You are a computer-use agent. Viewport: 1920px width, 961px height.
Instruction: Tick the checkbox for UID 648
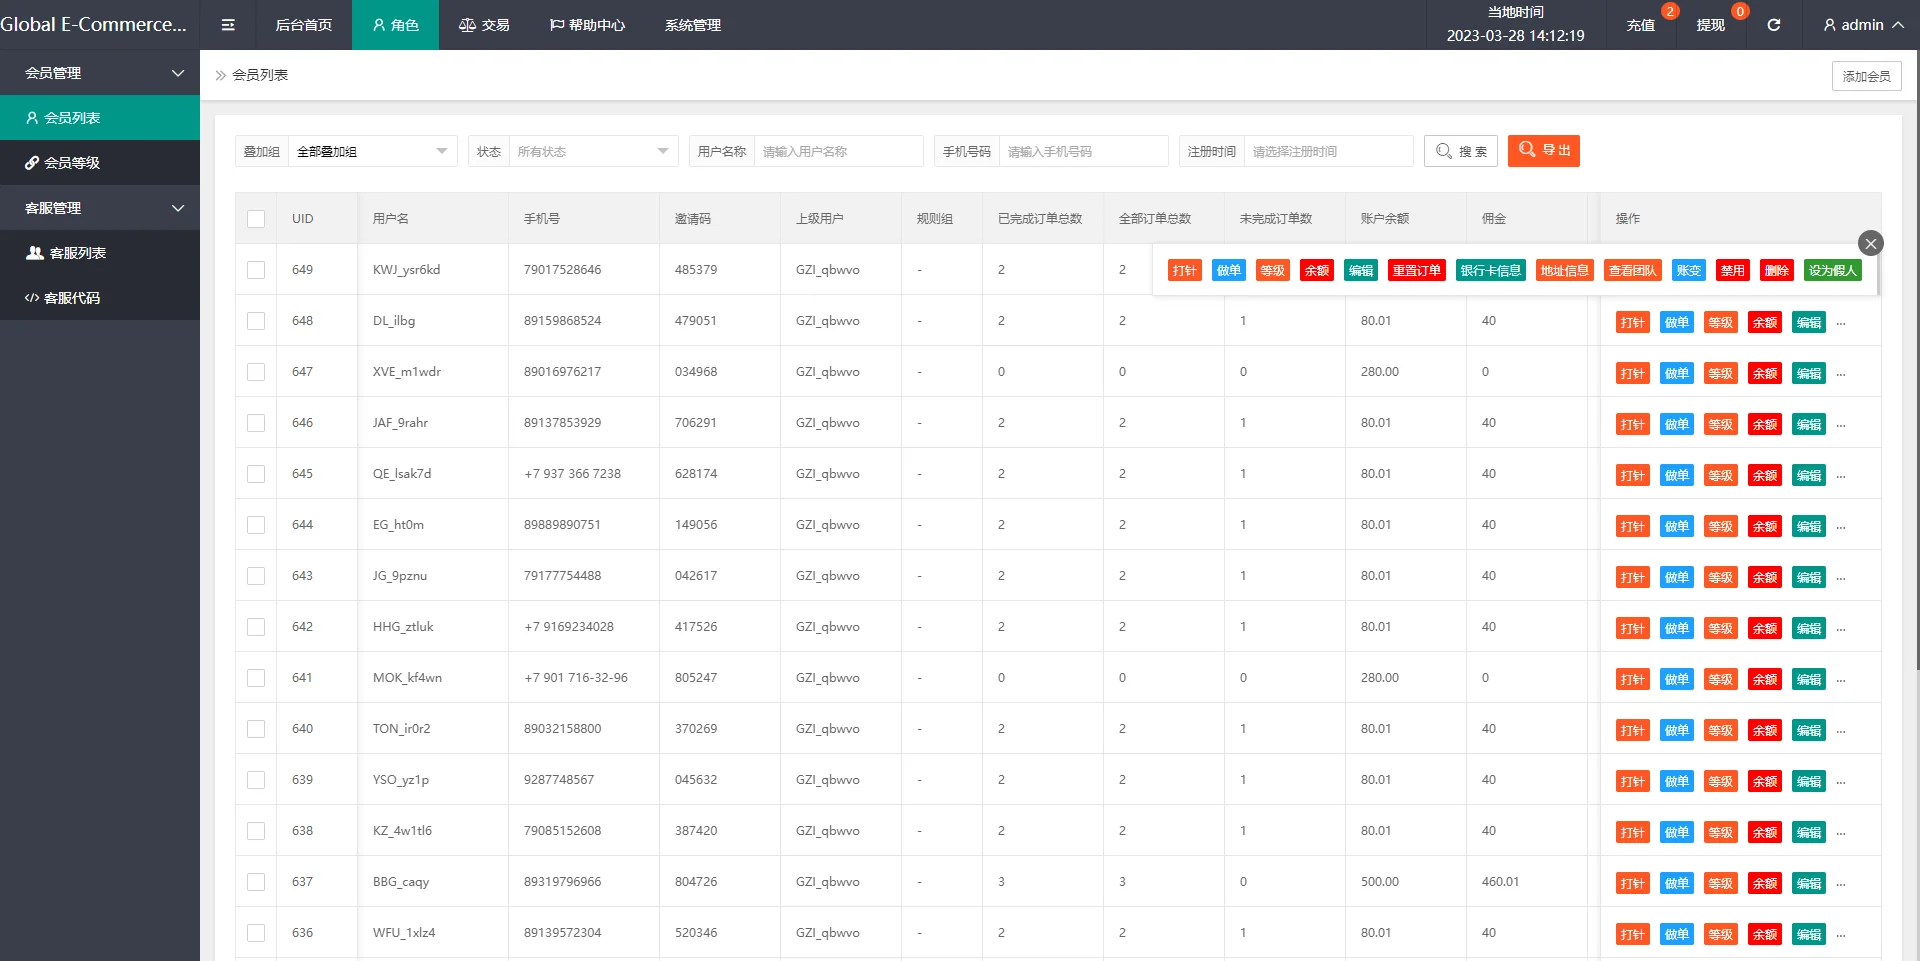click(x=256, y=321)
